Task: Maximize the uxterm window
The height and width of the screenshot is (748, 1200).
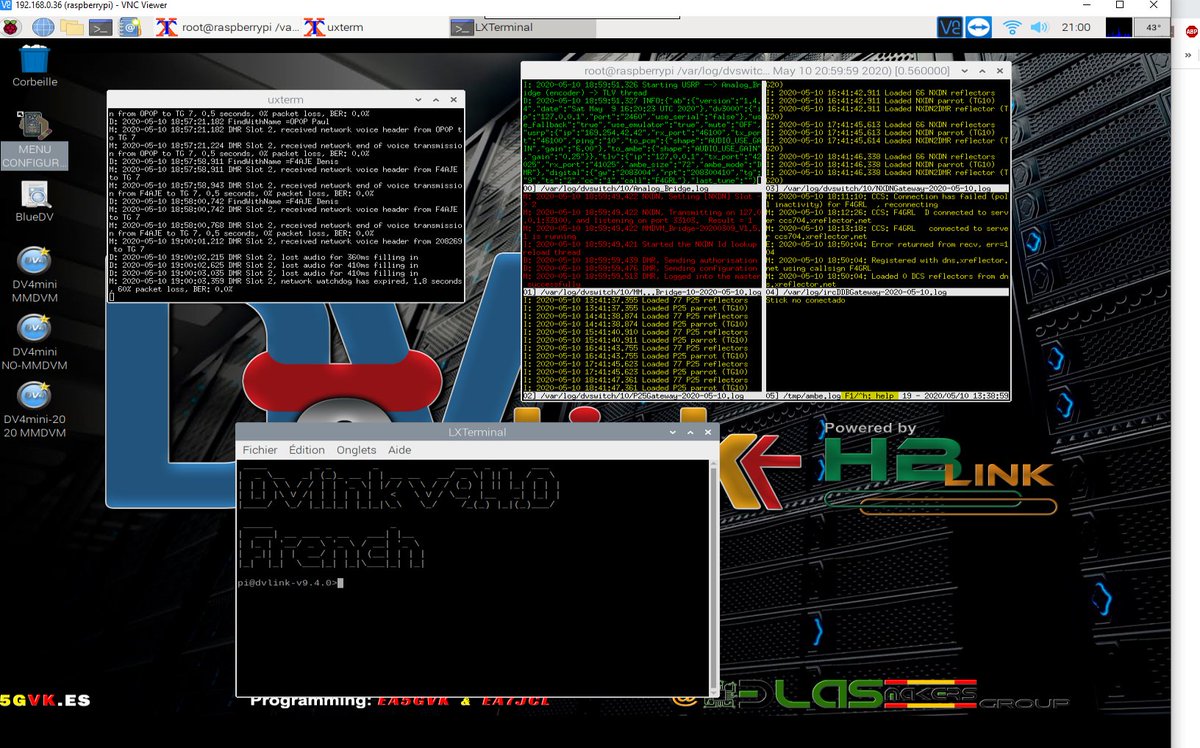Action: [437, 100]
